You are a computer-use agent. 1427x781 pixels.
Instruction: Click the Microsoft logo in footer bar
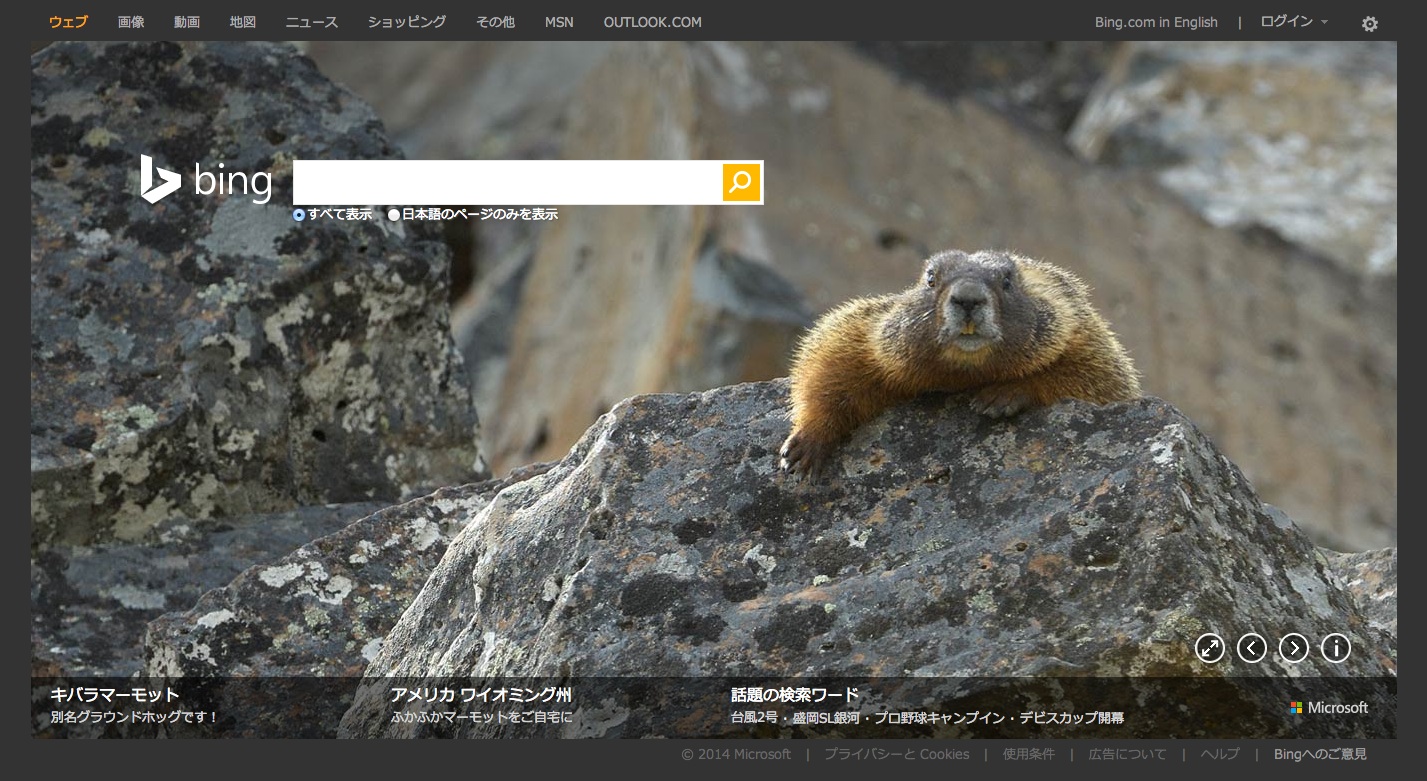click(1329, 708)
